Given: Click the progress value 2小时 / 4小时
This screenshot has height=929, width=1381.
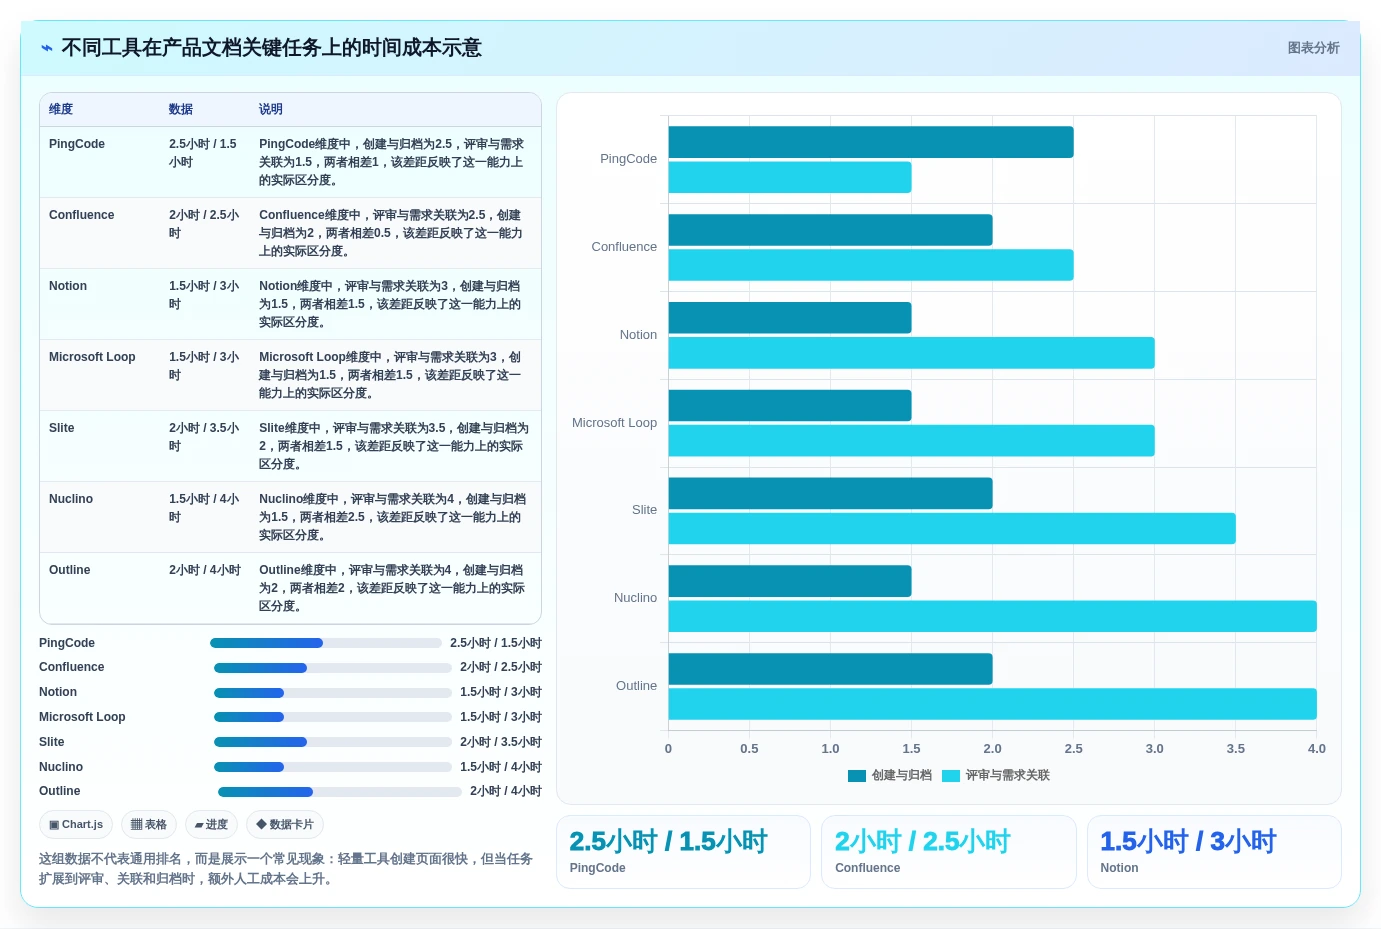Looking at the screenshot, I should 506,792.
